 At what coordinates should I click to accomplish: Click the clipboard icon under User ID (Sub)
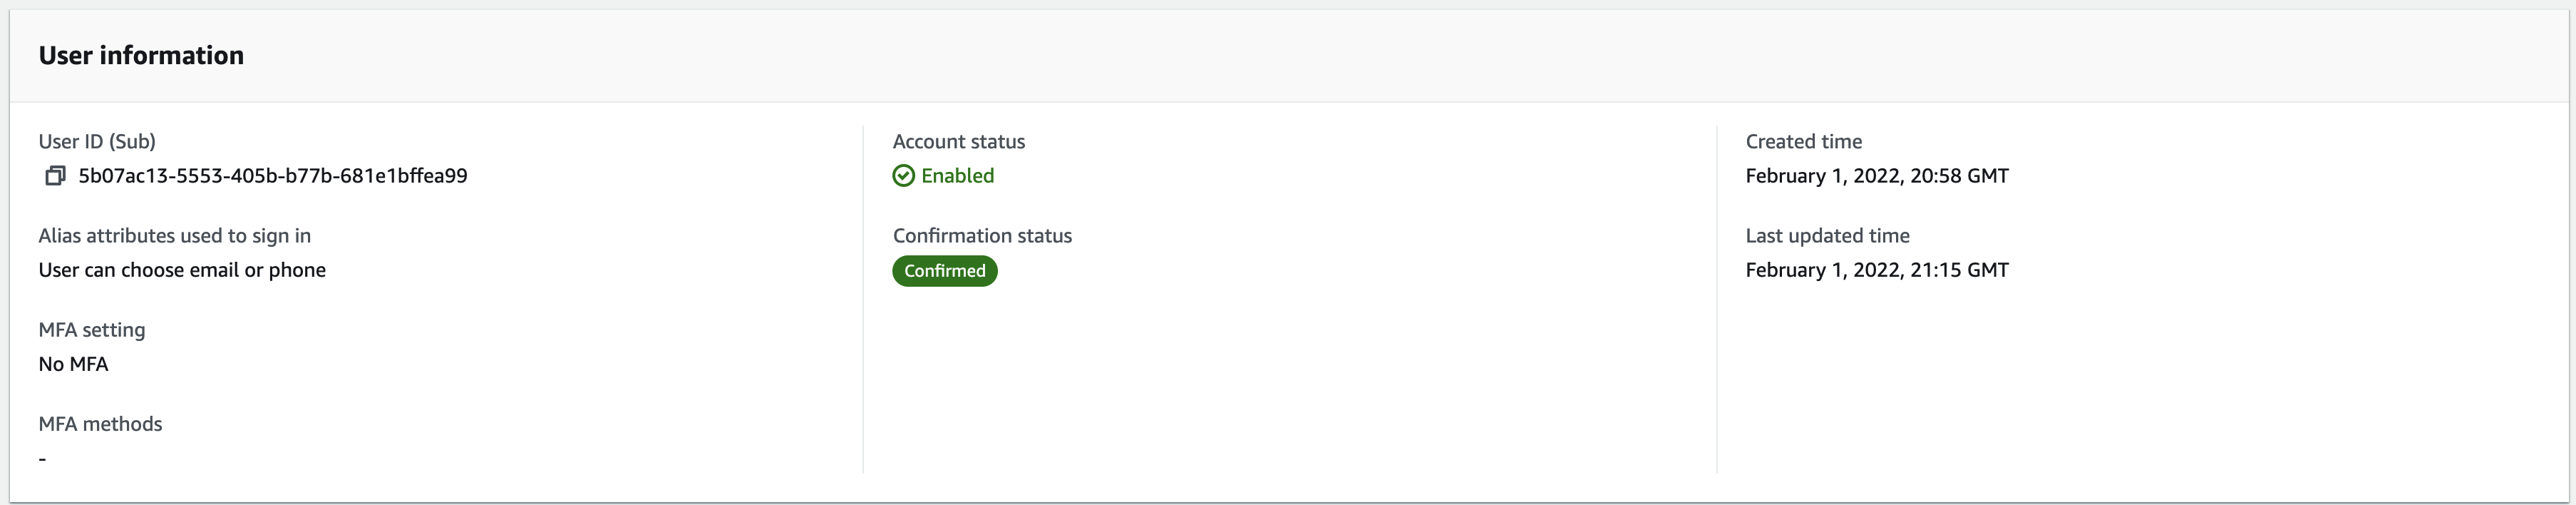[x=55, y=175]
